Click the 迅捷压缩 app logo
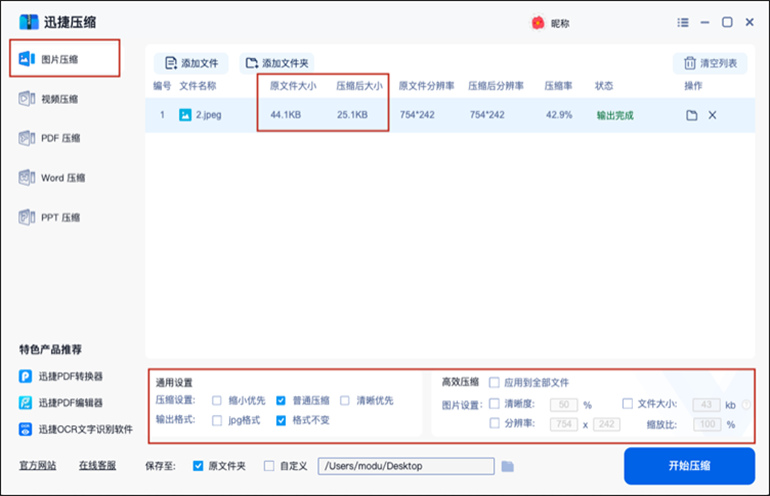 point(29,22)
